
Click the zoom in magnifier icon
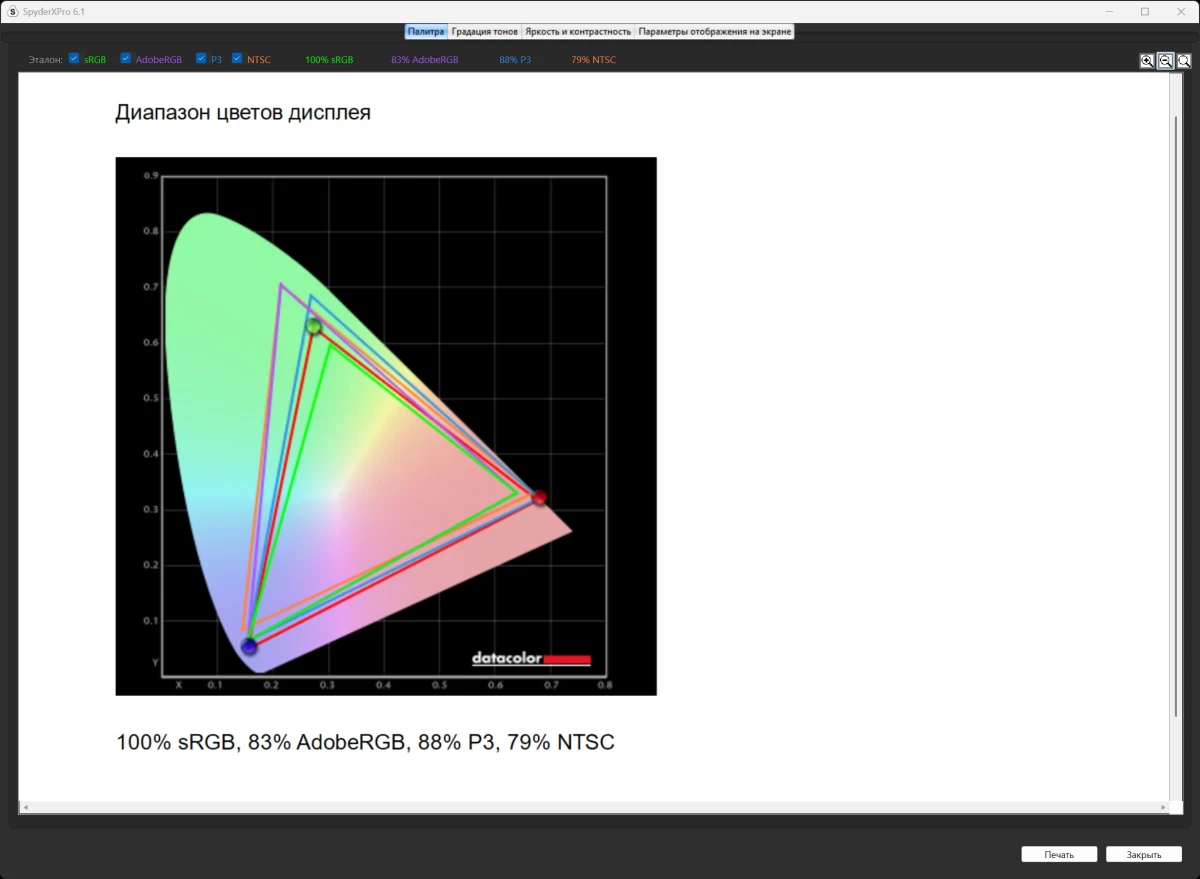(1147, 61)
